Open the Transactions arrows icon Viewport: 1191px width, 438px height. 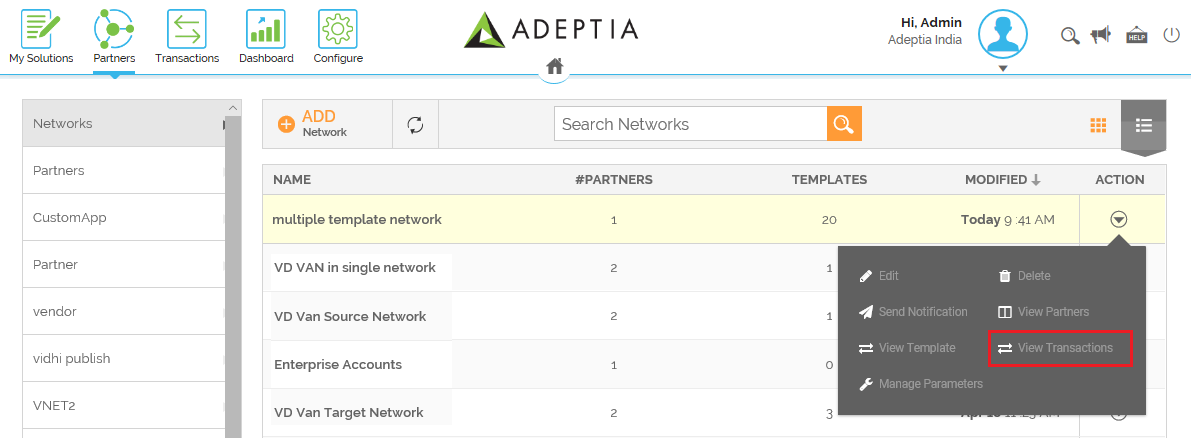[x=187, y=29]
